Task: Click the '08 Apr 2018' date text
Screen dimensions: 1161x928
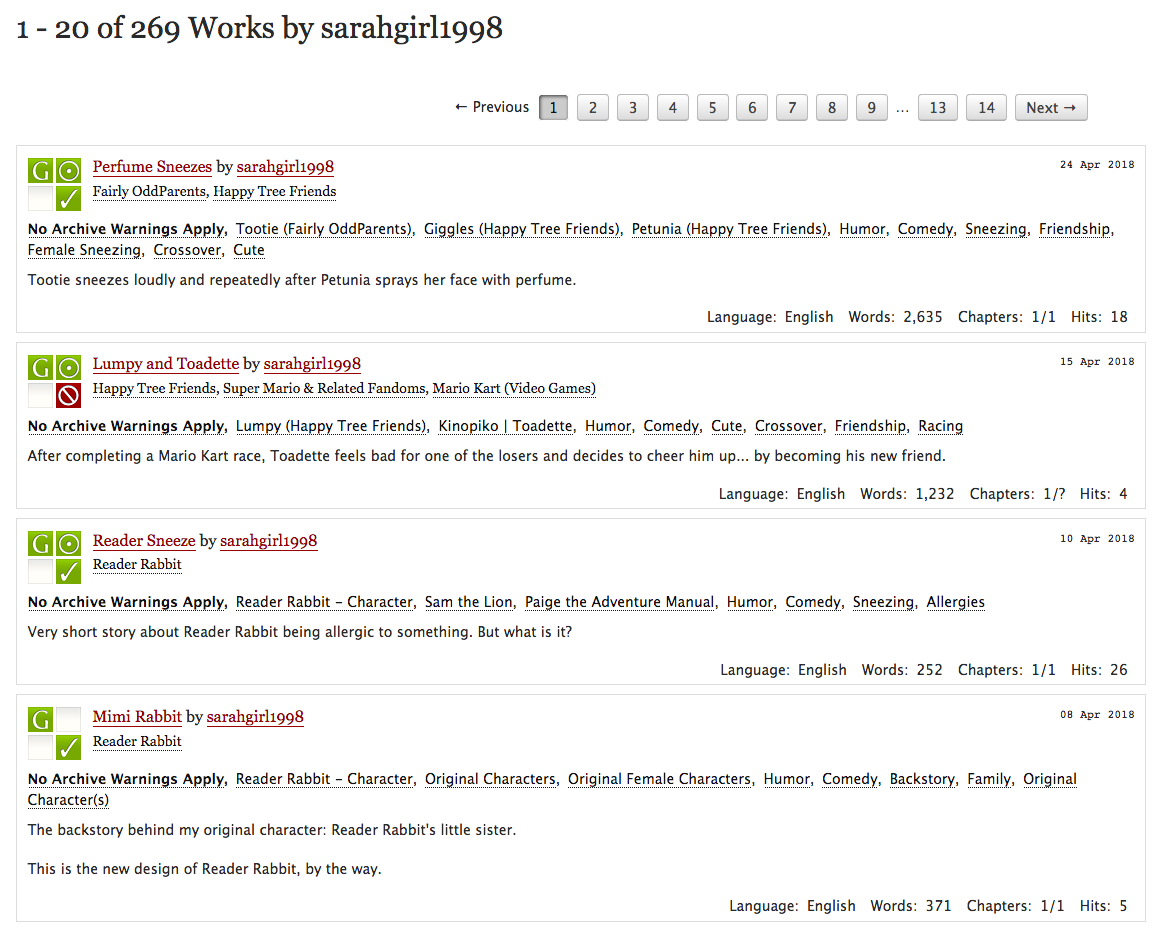Action: click(x=1097, y=715)
